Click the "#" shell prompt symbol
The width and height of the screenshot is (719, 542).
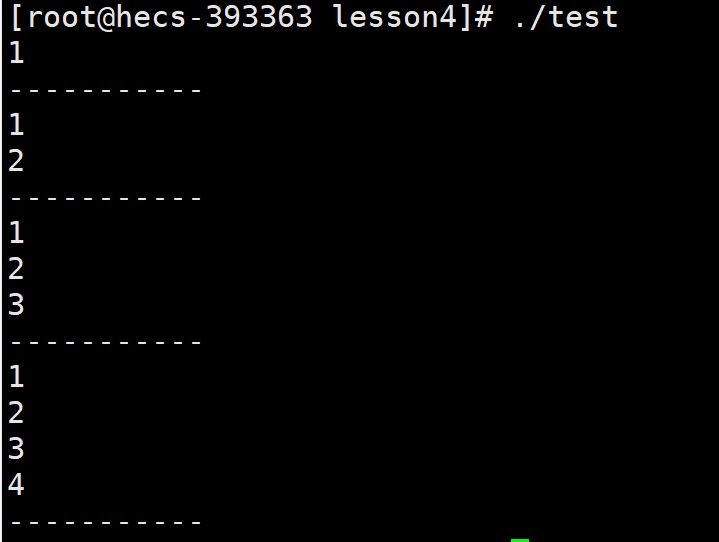tap(484, 17)
